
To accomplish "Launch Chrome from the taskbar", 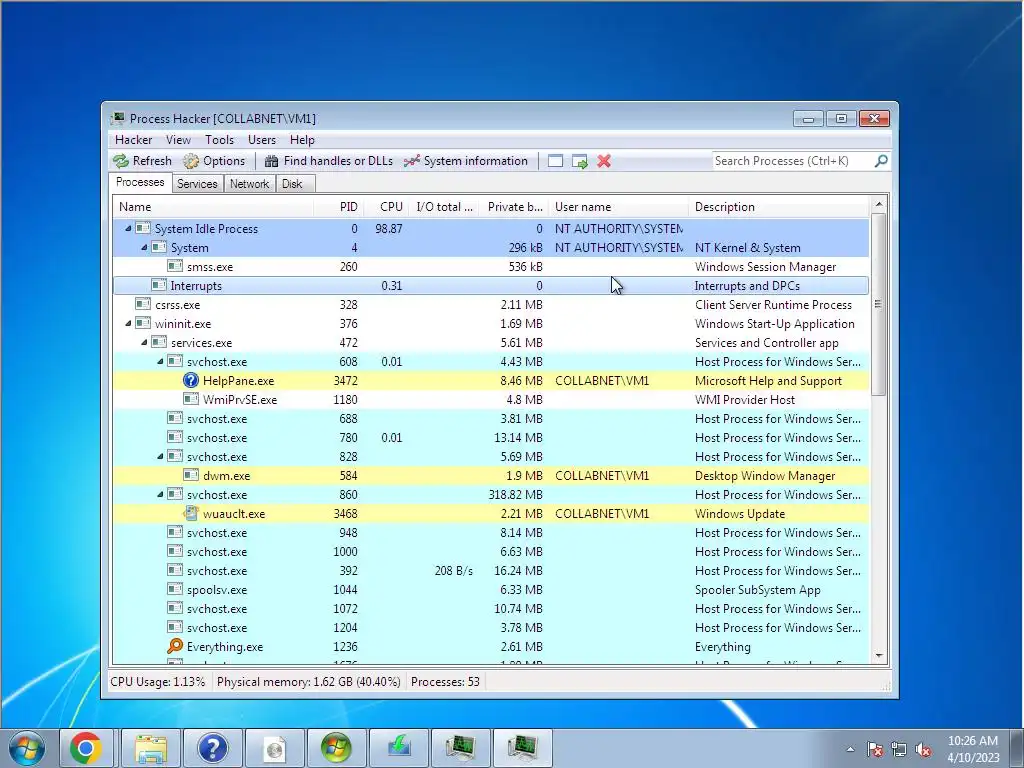I will coord(86,748).
